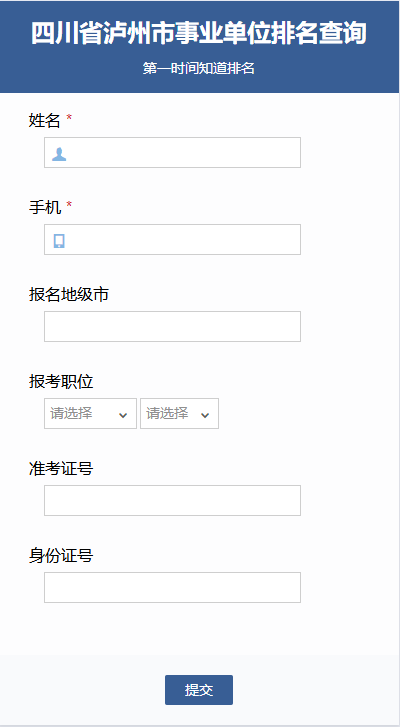400x727 pixels.
Task: Click the 四川省泸州市事业单位排名查询 title
Action: point(199,33)
